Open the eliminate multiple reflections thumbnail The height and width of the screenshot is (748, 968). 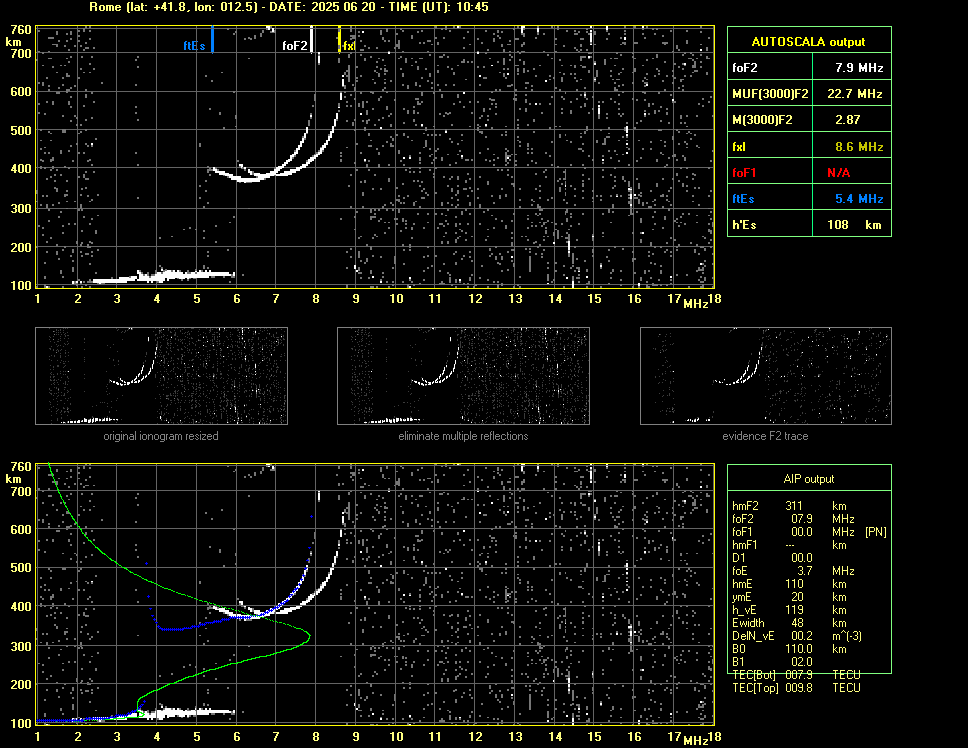tap(463, 376)
